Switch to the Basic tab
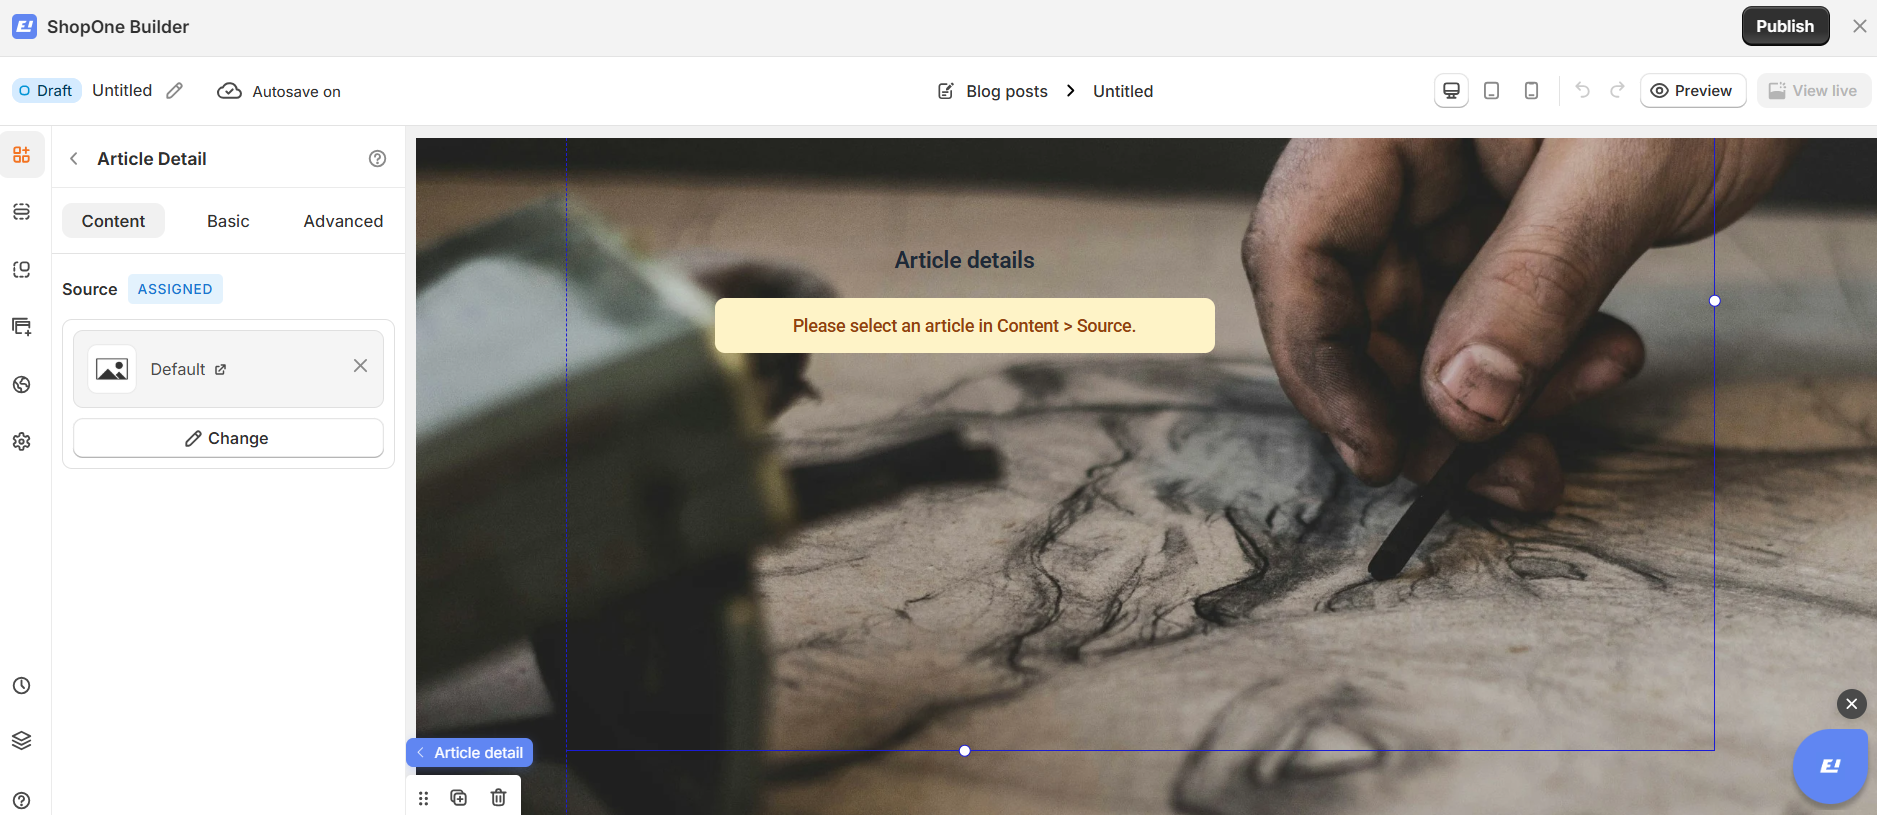The image size is (1877, 815). click(x=228, y=221)
